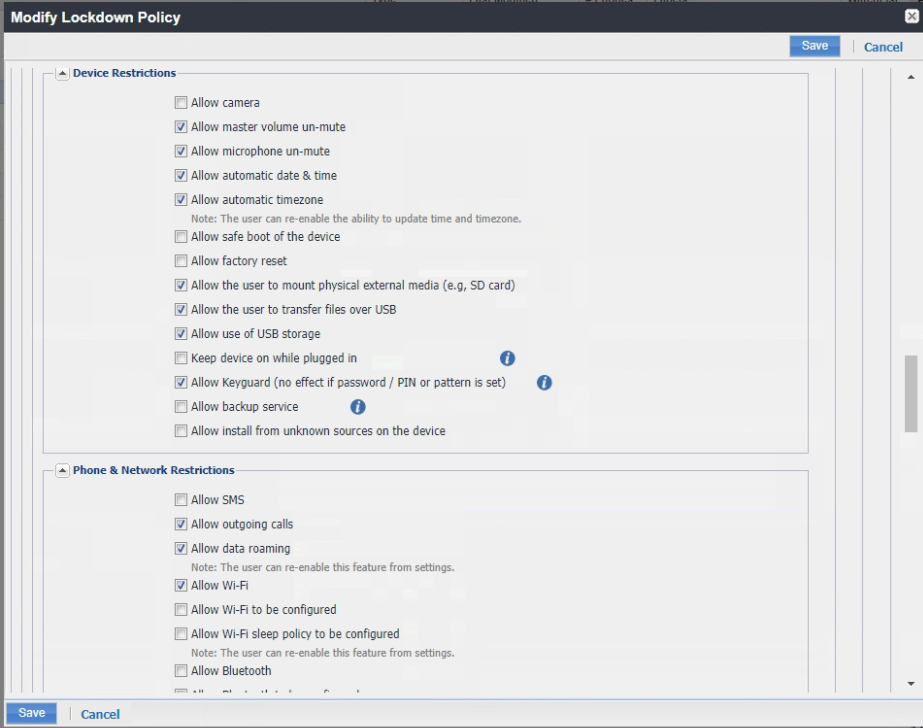Click scrollbar down arrow

910,684
